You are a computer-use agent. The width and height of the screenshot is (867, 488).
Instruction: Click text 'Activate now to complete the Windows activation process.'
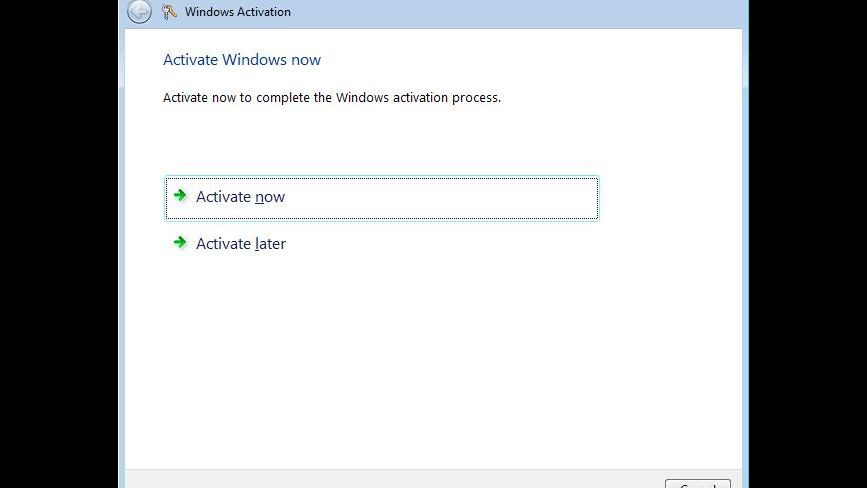pos(332,98)
